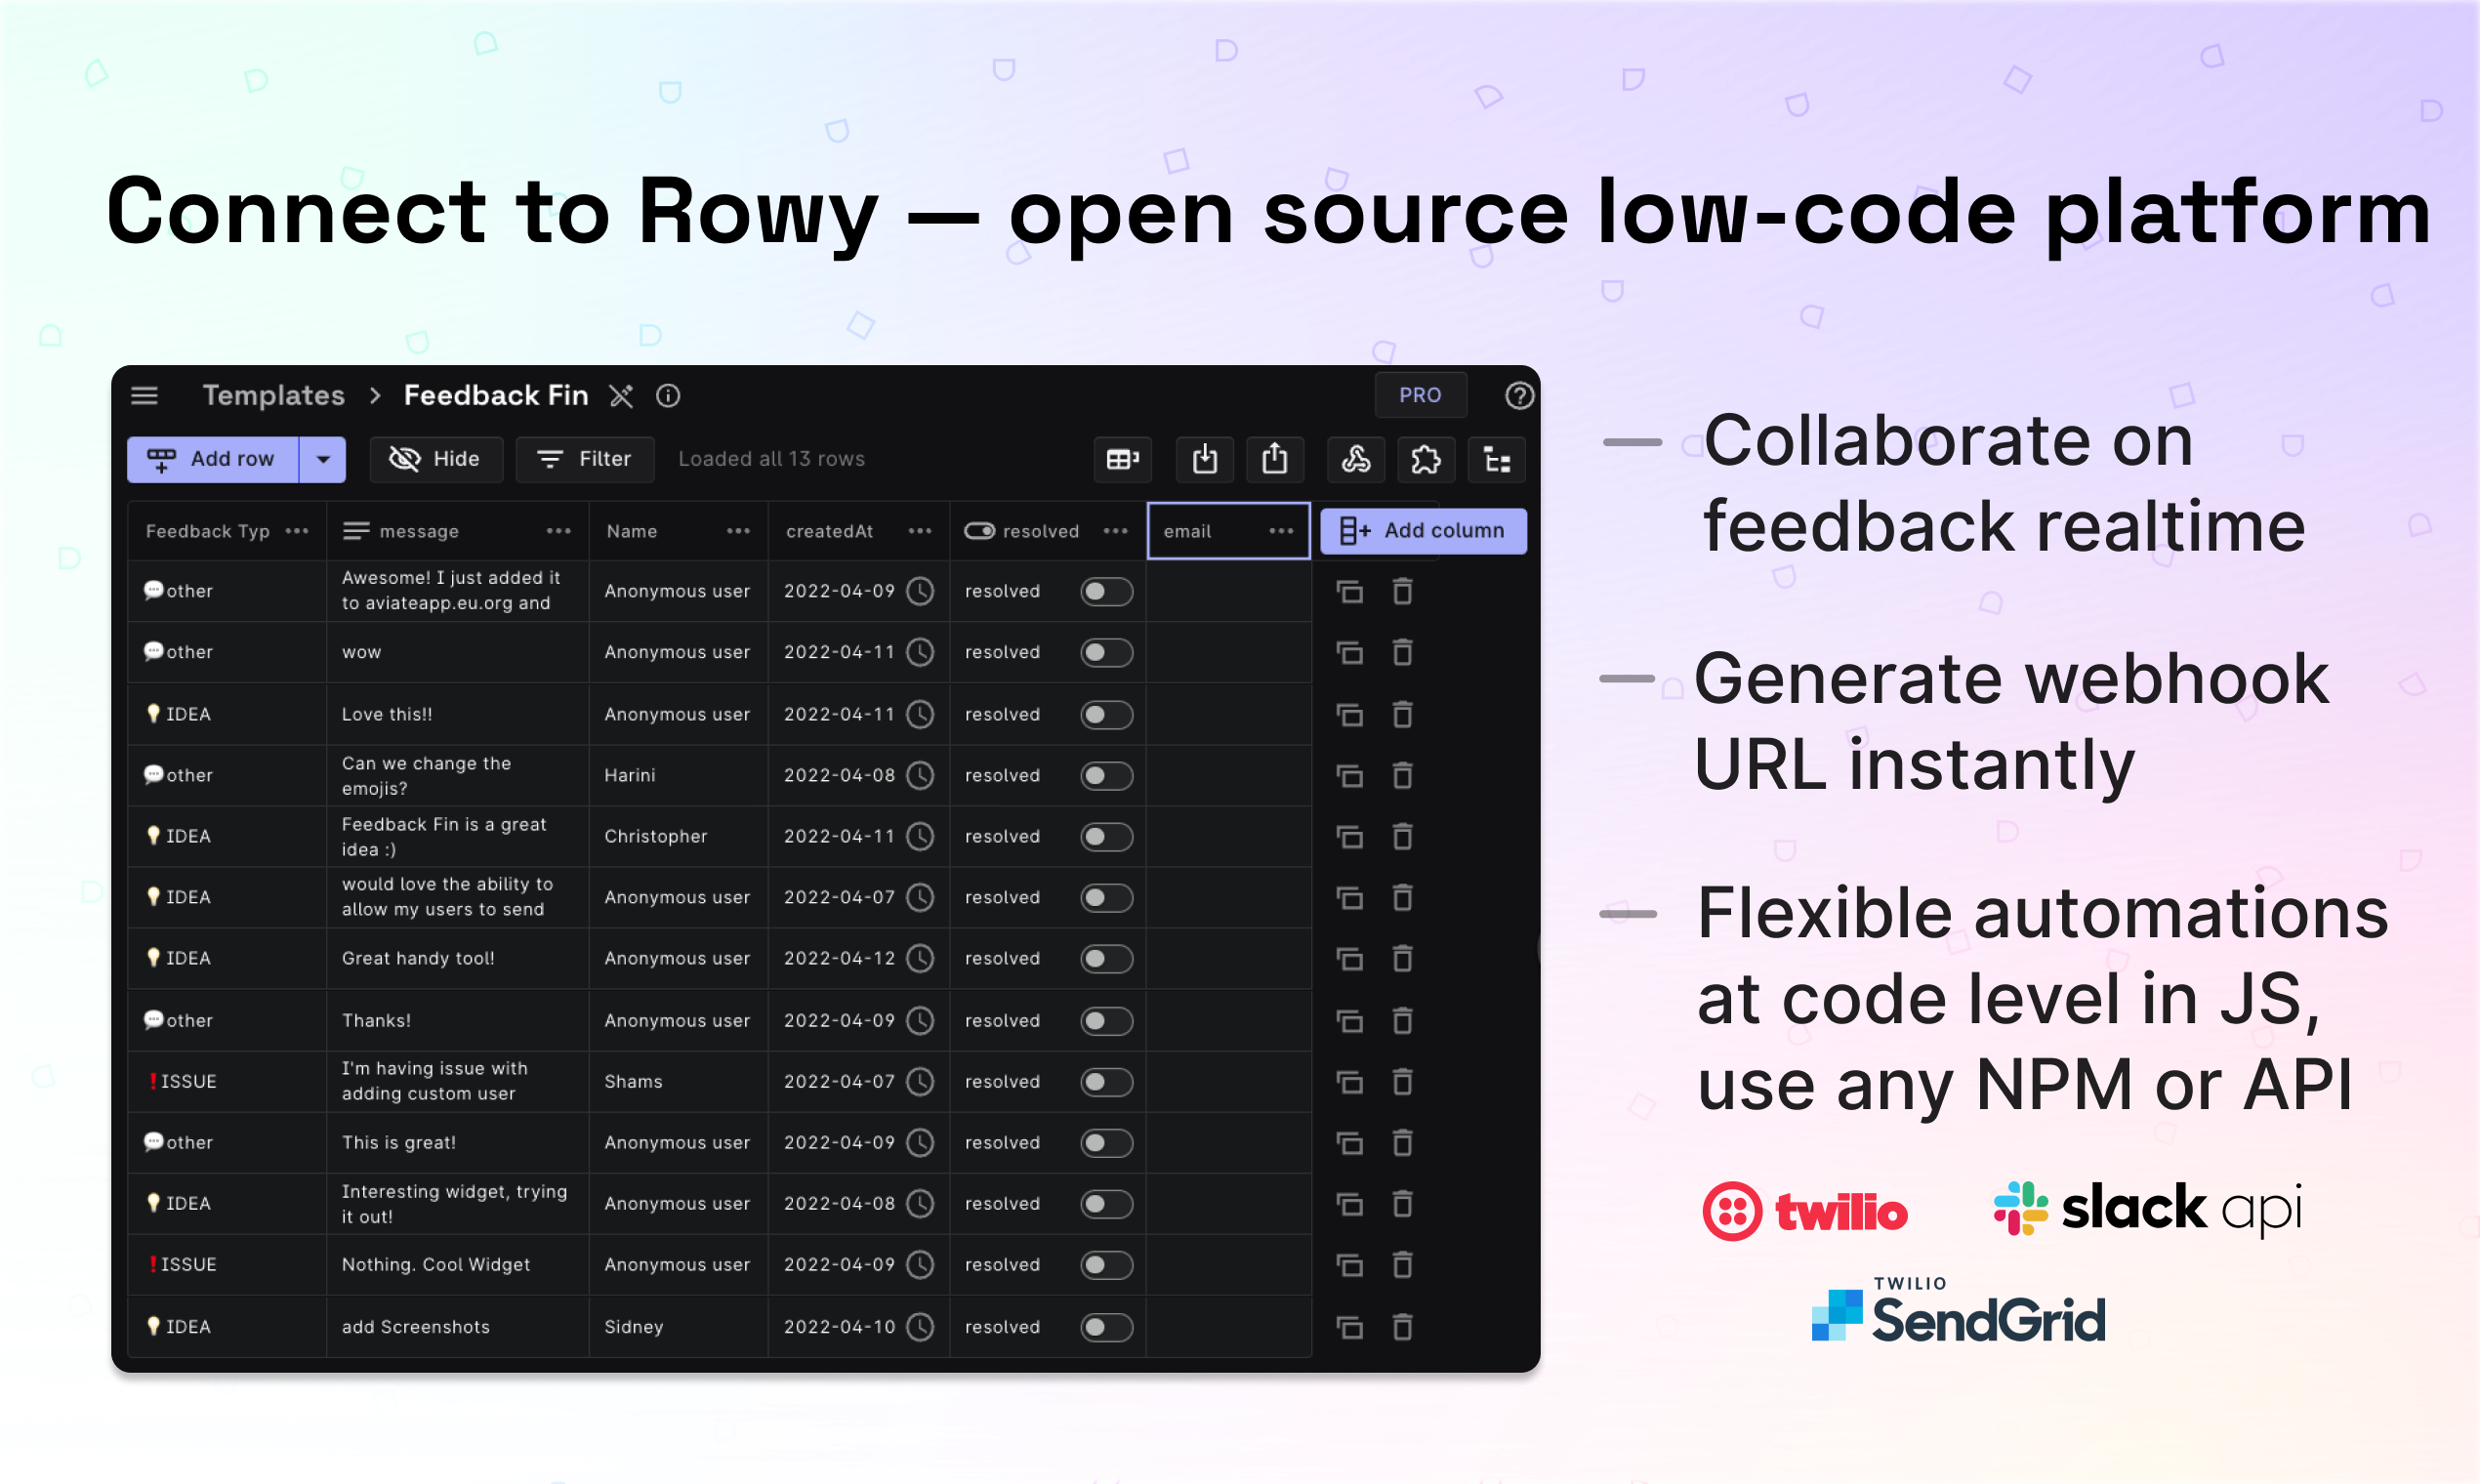Click the import data icon
Viewport: 2480px width, 1484px height.
click(1204, 459)
